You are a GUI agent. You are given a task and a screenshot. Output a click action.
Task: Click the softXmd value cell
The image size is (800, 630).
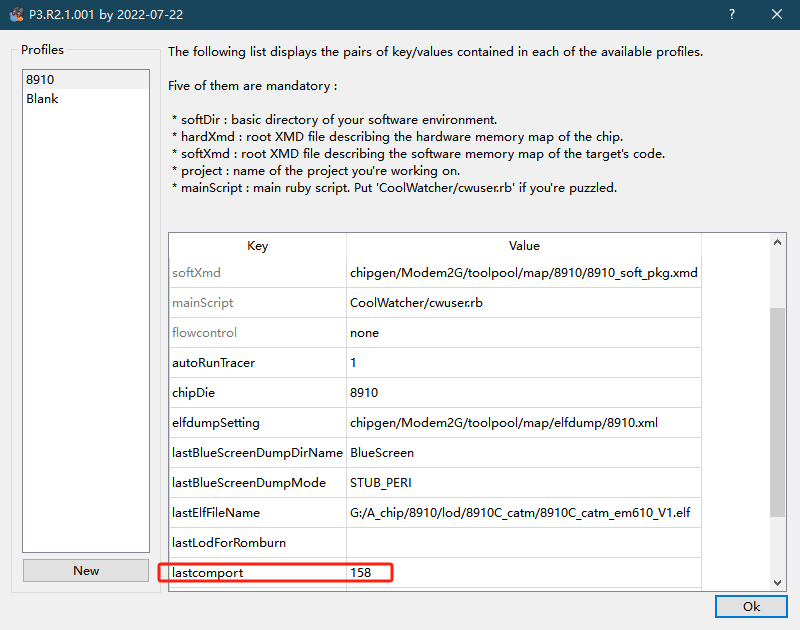click(x=523, y=272)
